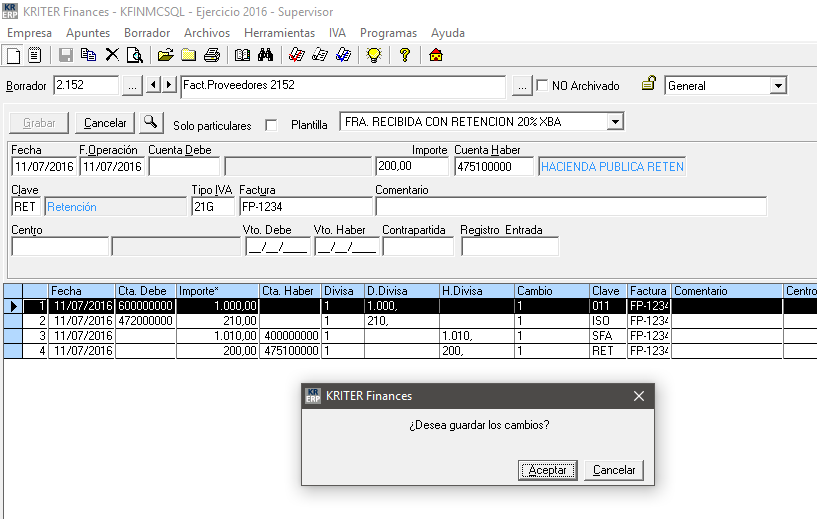Click the Tipo IVA field 21G
This screenshot has width=817, height=519.
(213, 207)
